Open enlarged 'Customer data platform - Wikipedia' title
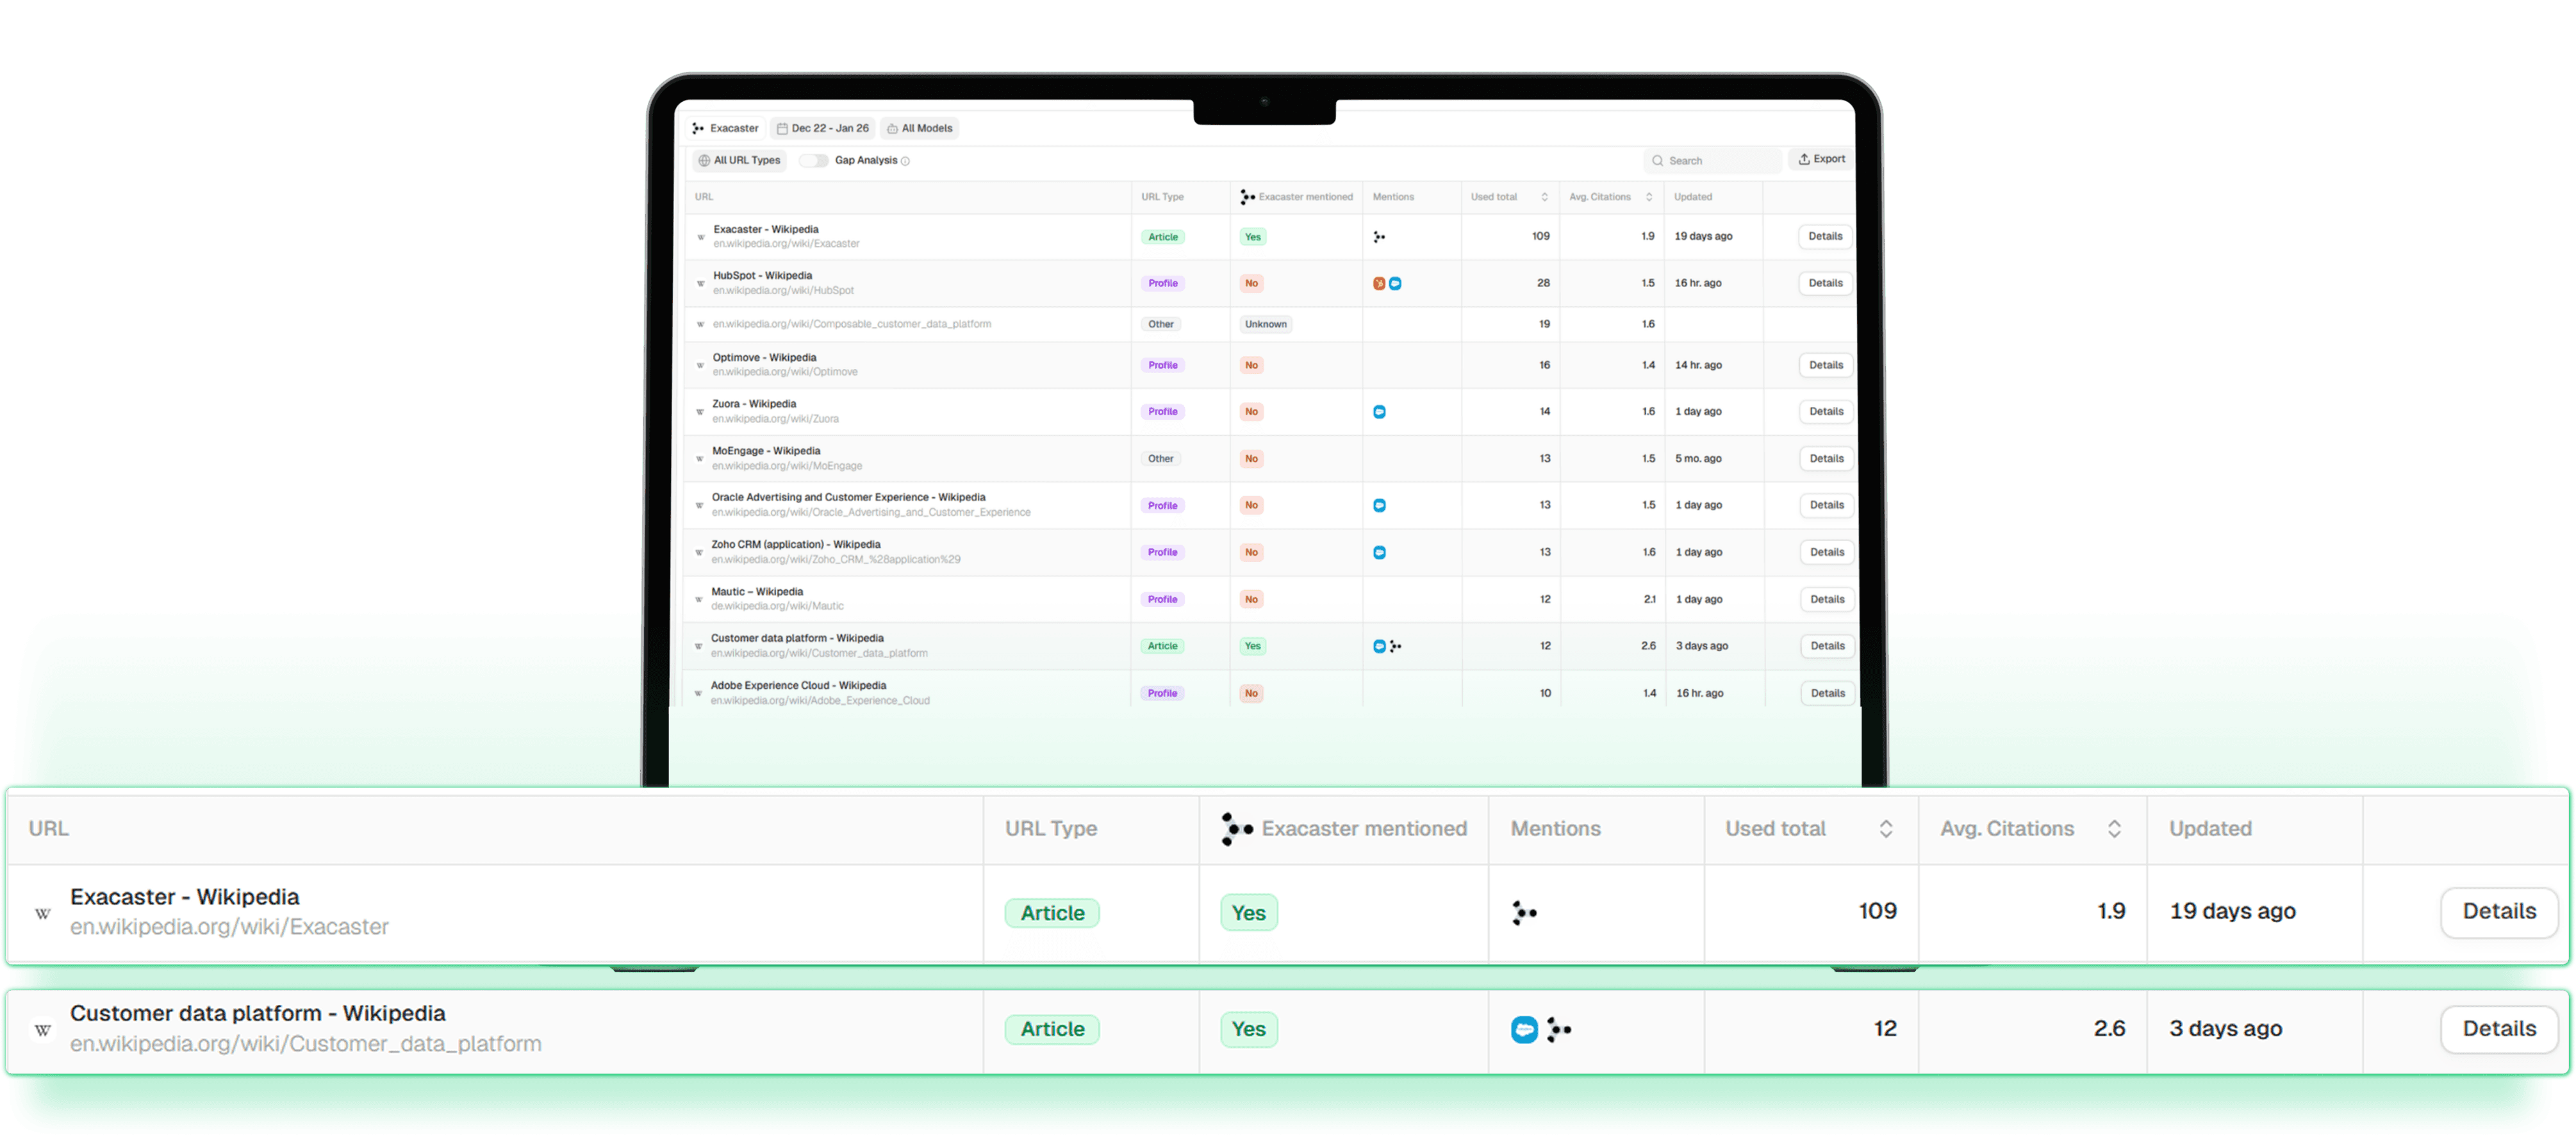 258,1015
